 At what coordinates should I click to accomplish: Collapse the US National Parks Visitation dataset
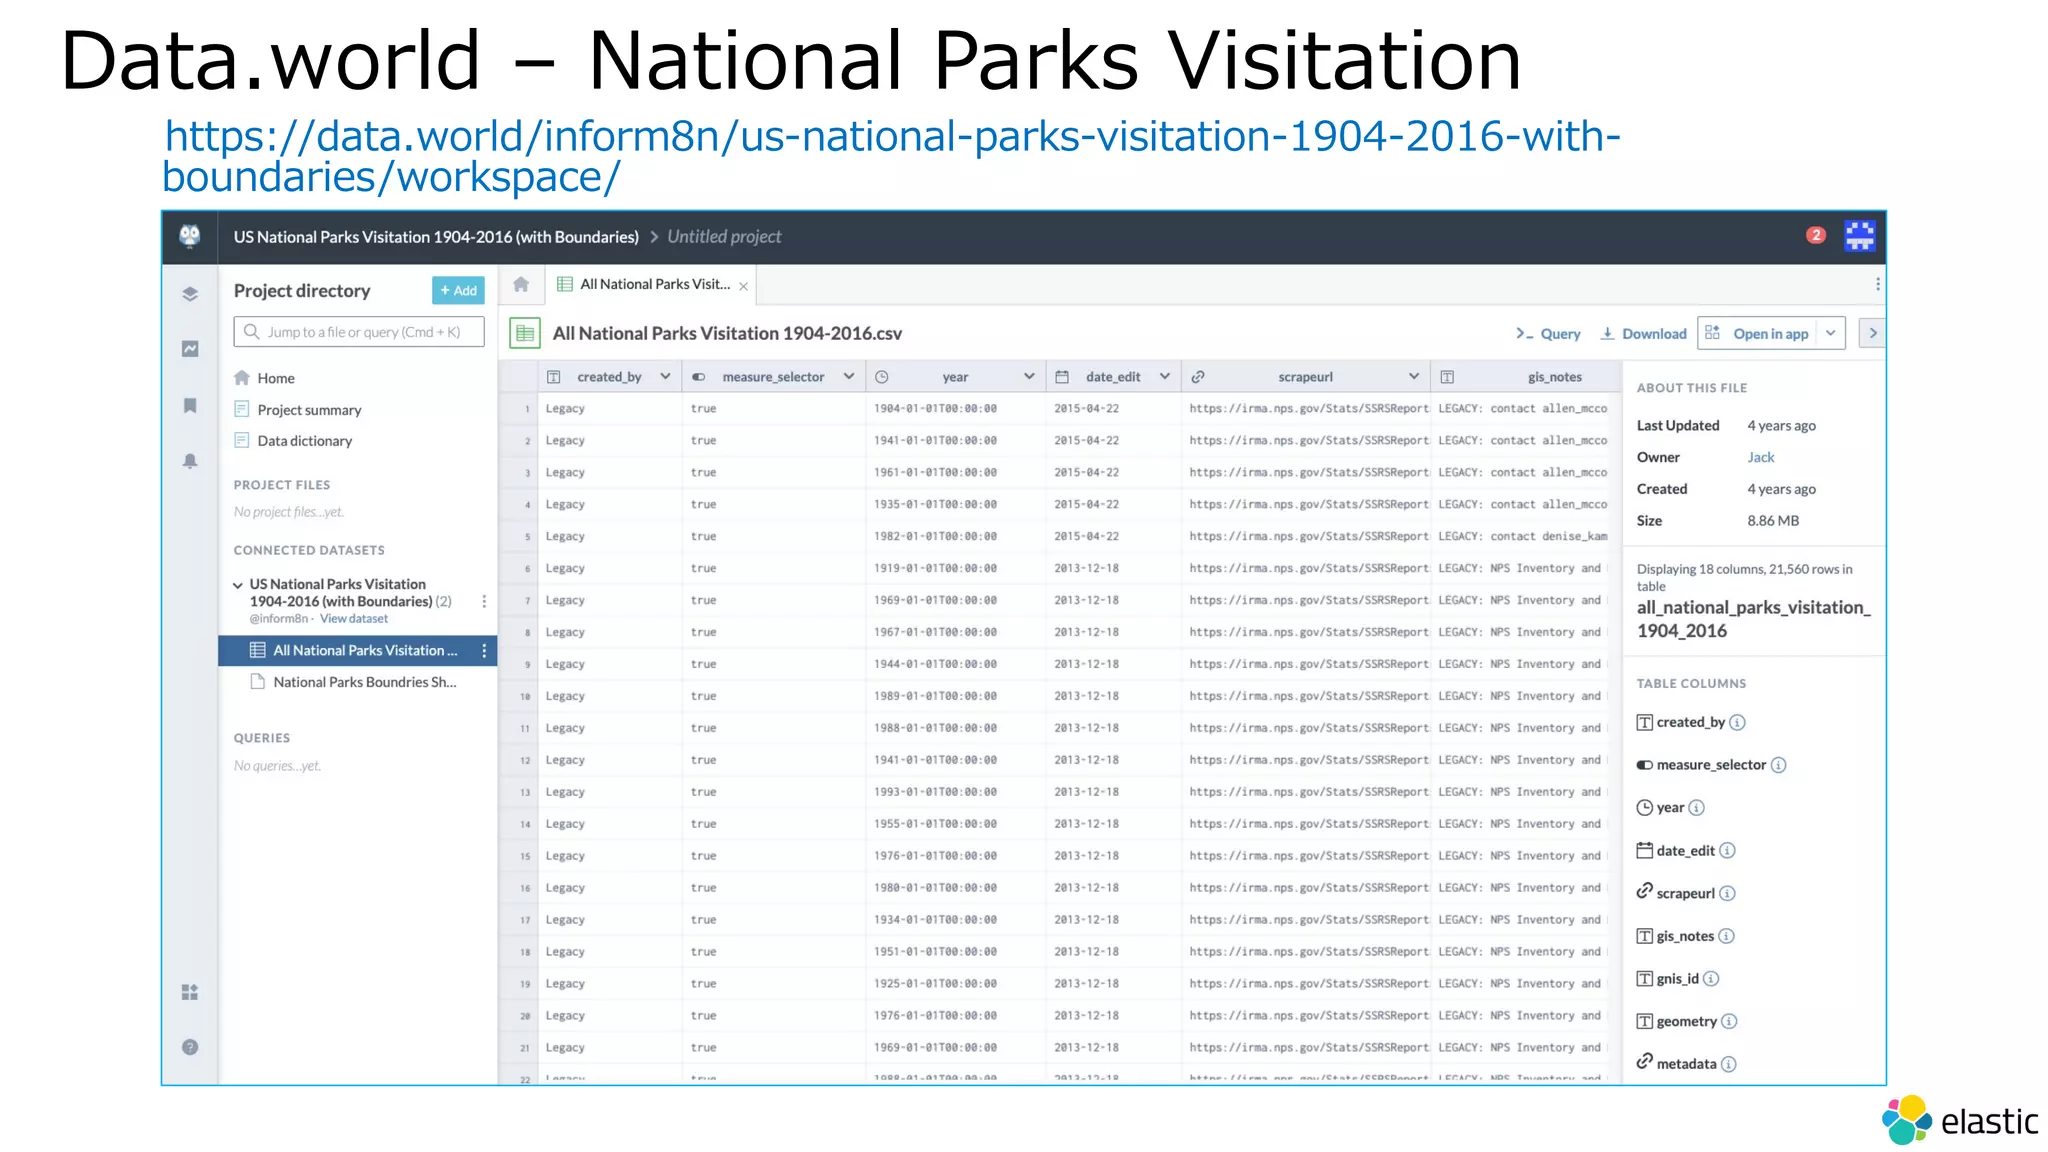click(238, 585)
